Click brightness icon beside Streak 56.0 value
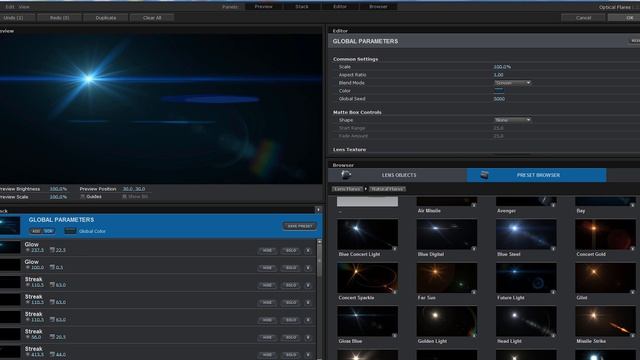Screen dimensions: 640x360 pyautogui.click(x=28, y=337)
